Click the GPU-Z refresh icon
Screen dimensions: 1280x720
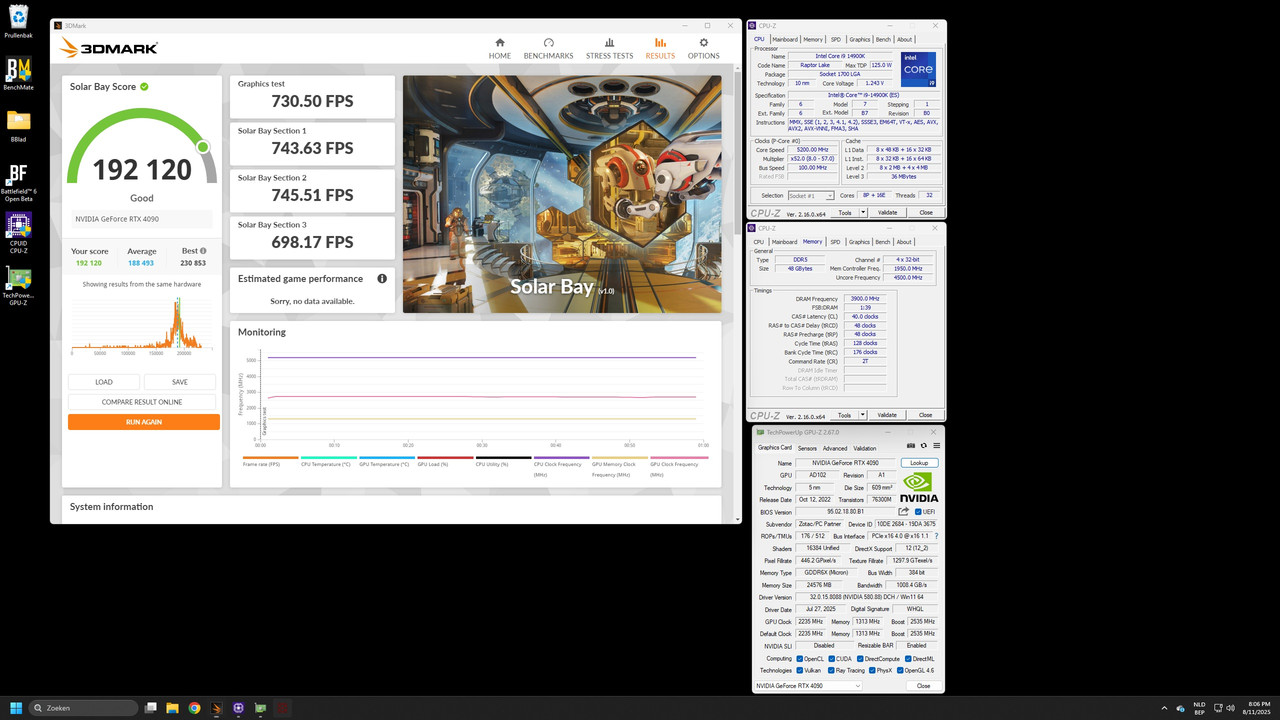coord(923,446)
